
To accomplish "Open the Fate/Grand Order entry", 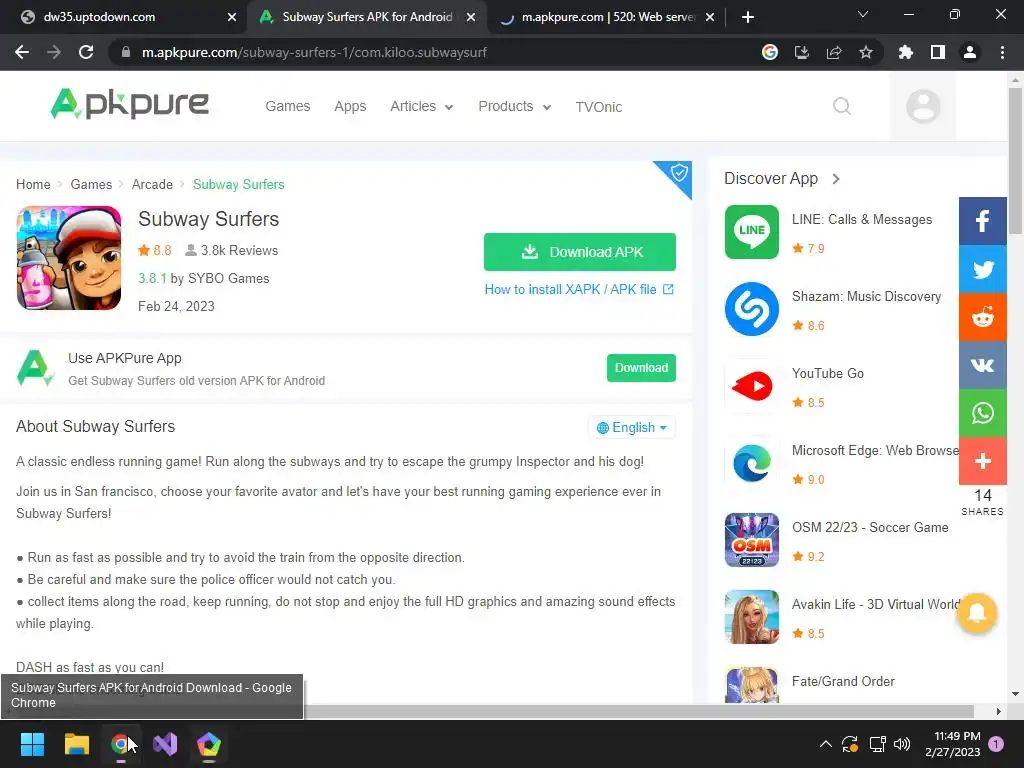I will click(842, 681).
